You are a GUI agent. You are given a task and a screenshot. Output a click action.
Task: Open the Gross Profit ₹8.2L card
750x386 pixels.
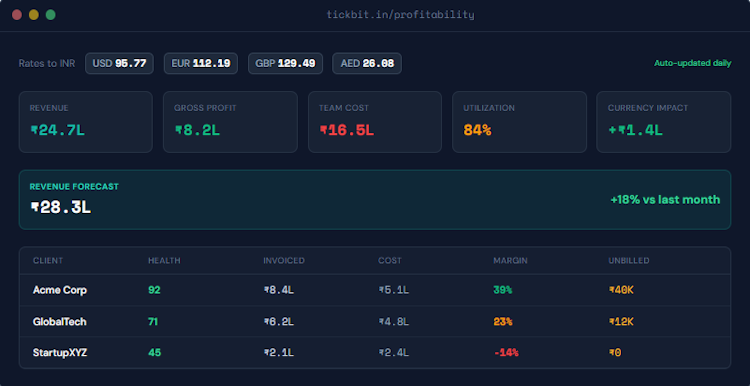tap(230, 122)
